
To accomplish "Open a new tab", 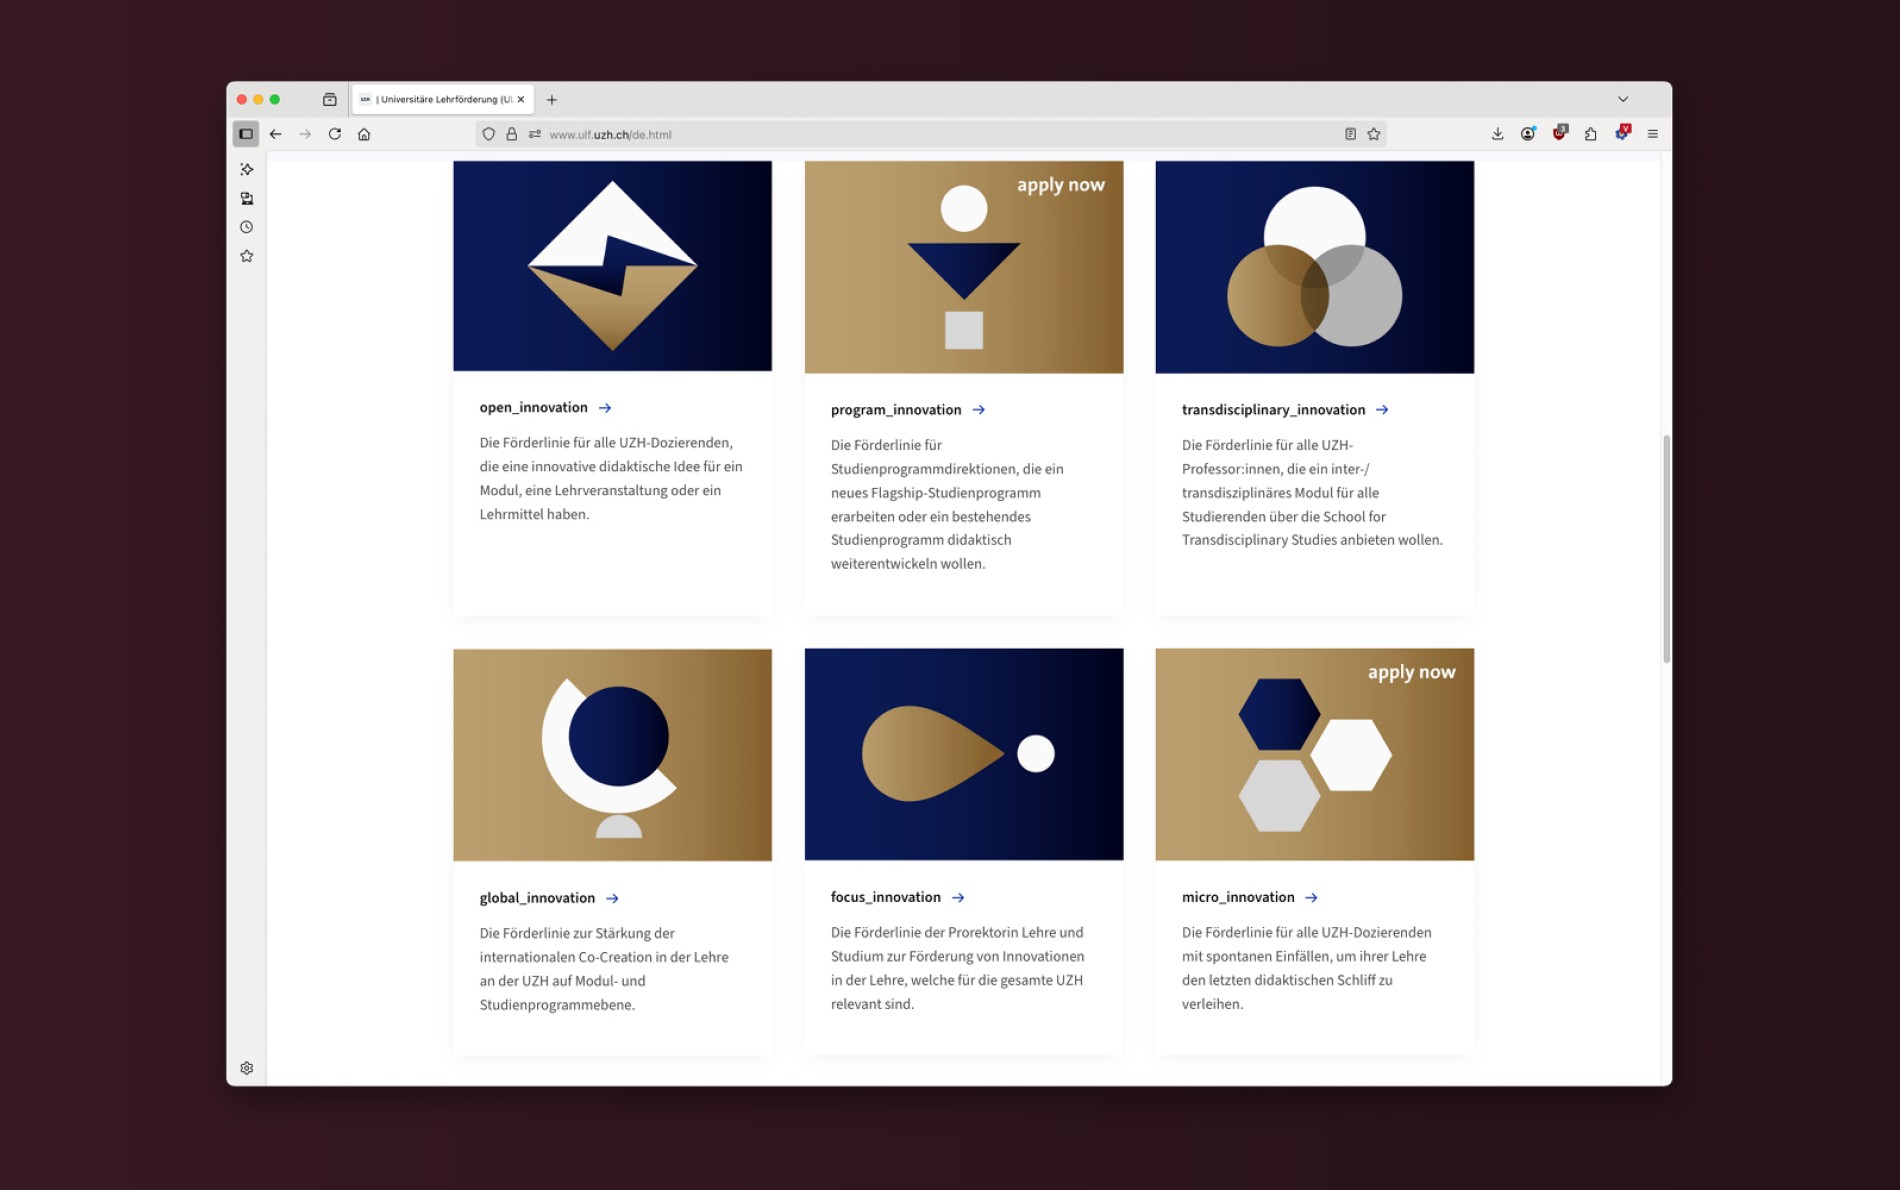I will pyautogui.click(x=552, y=100).
